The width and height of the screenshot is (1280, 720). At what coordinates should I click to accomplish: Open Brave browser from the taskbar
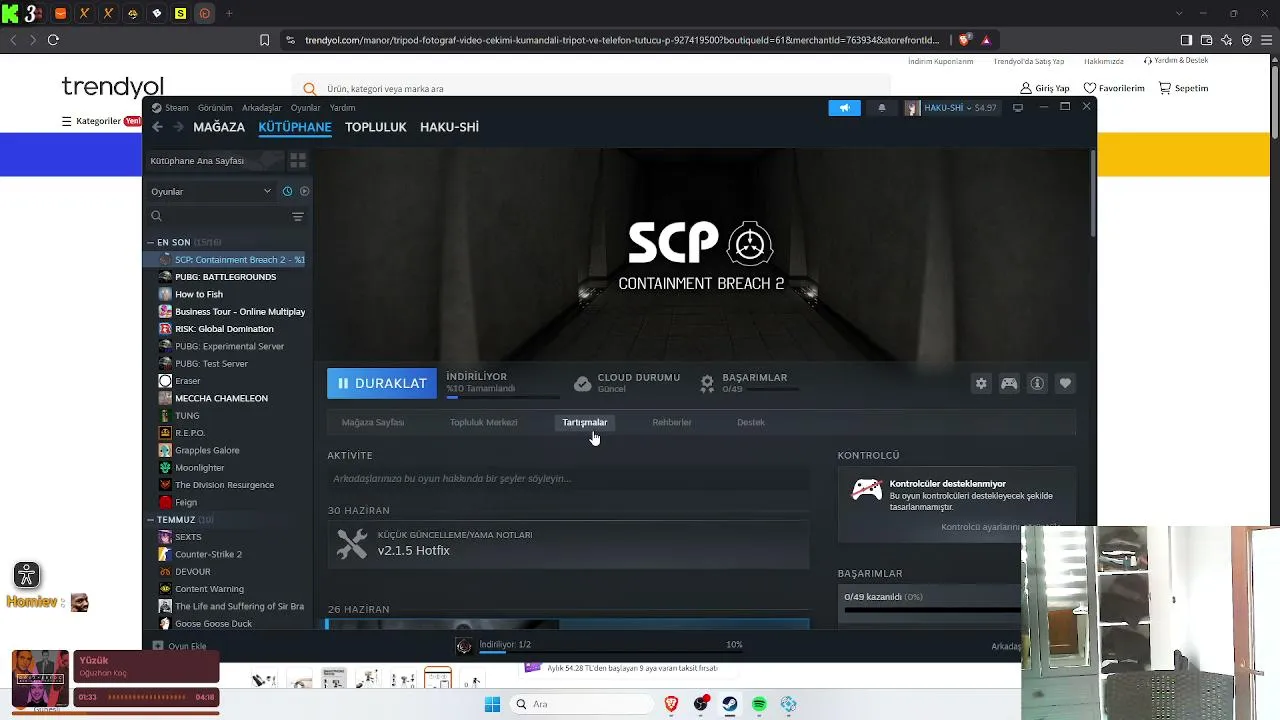pos(671,704)
